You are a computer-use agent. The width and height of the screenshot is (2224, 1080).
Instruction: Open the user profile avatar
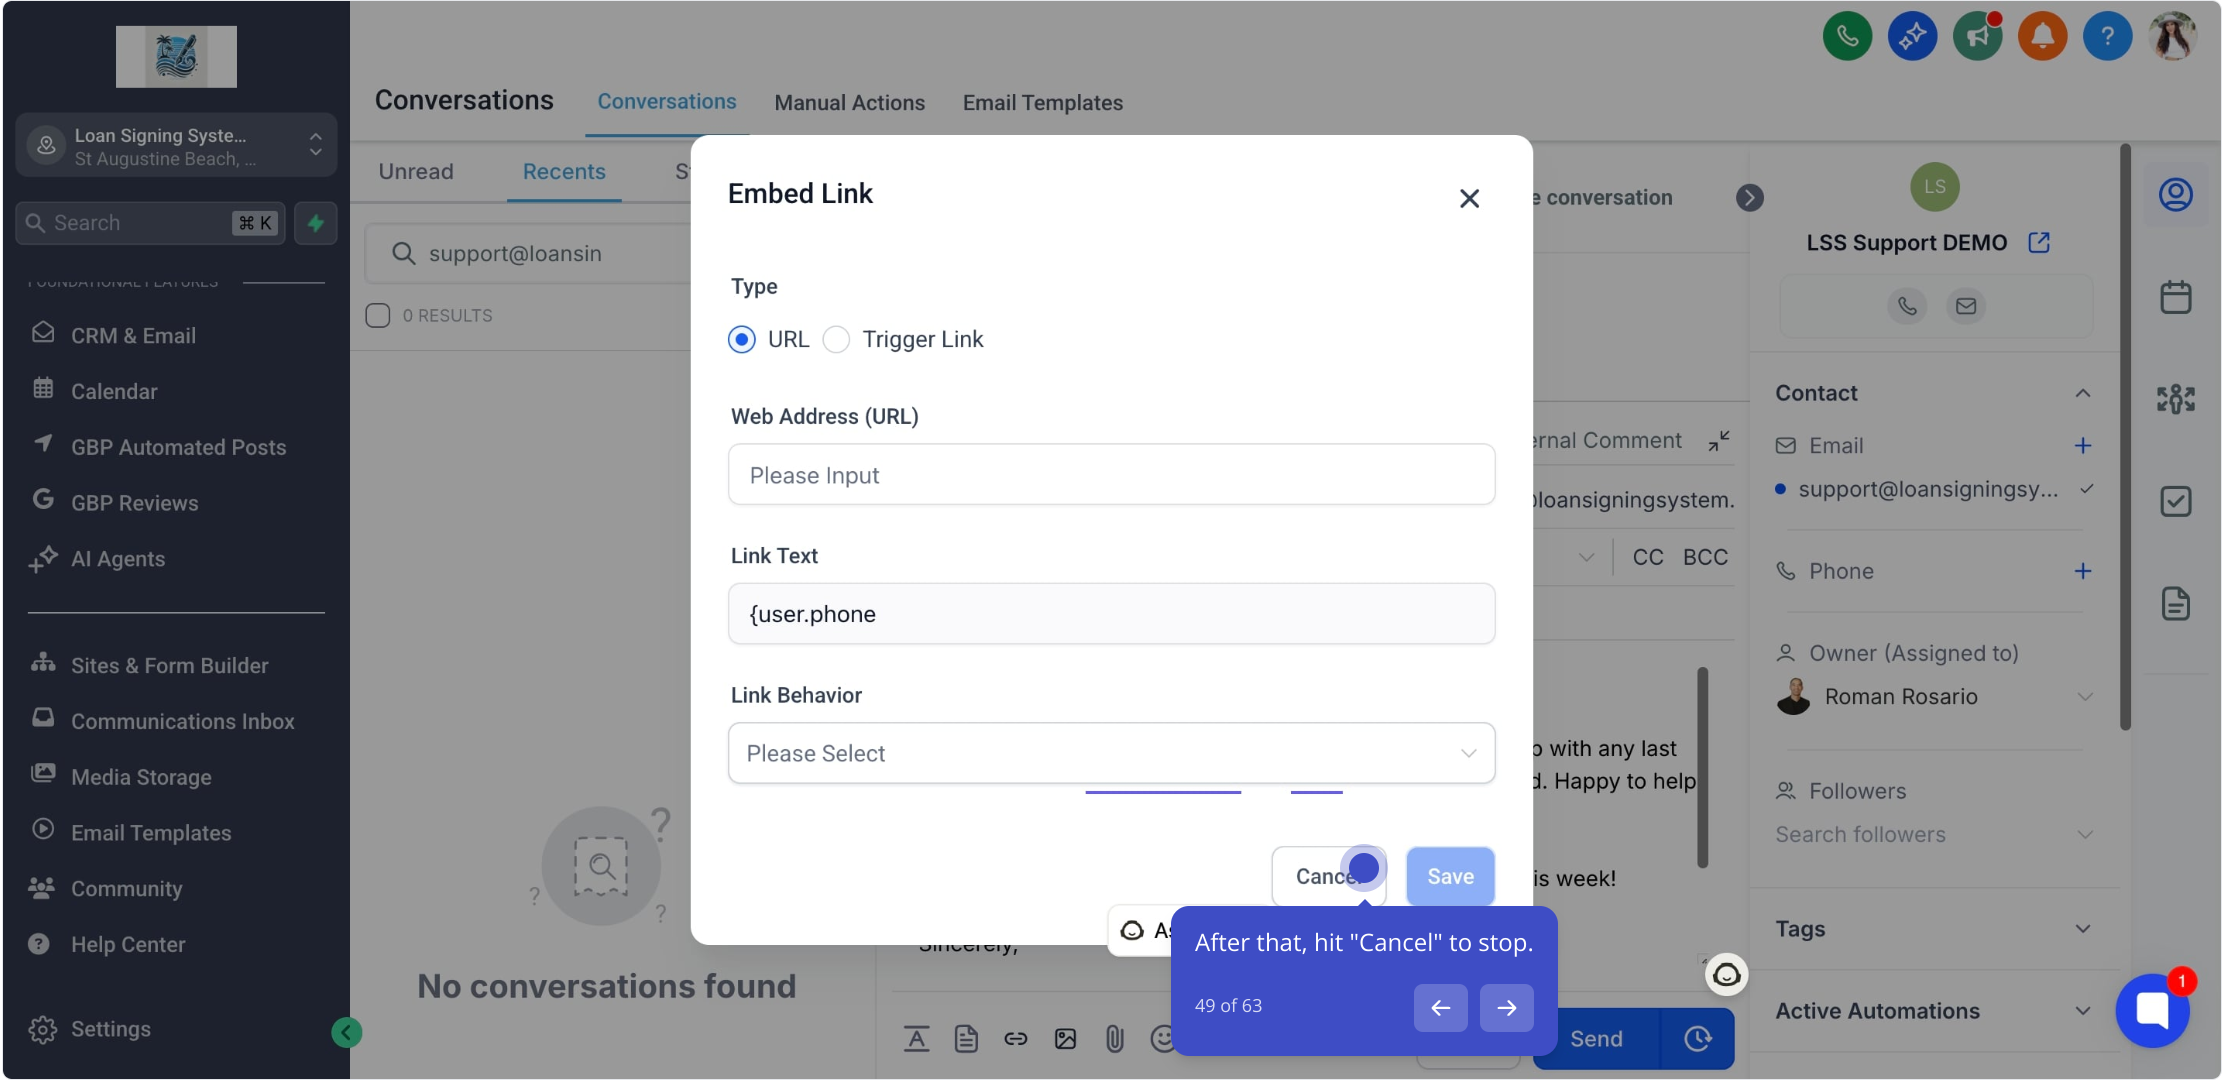click(2172, 37)
